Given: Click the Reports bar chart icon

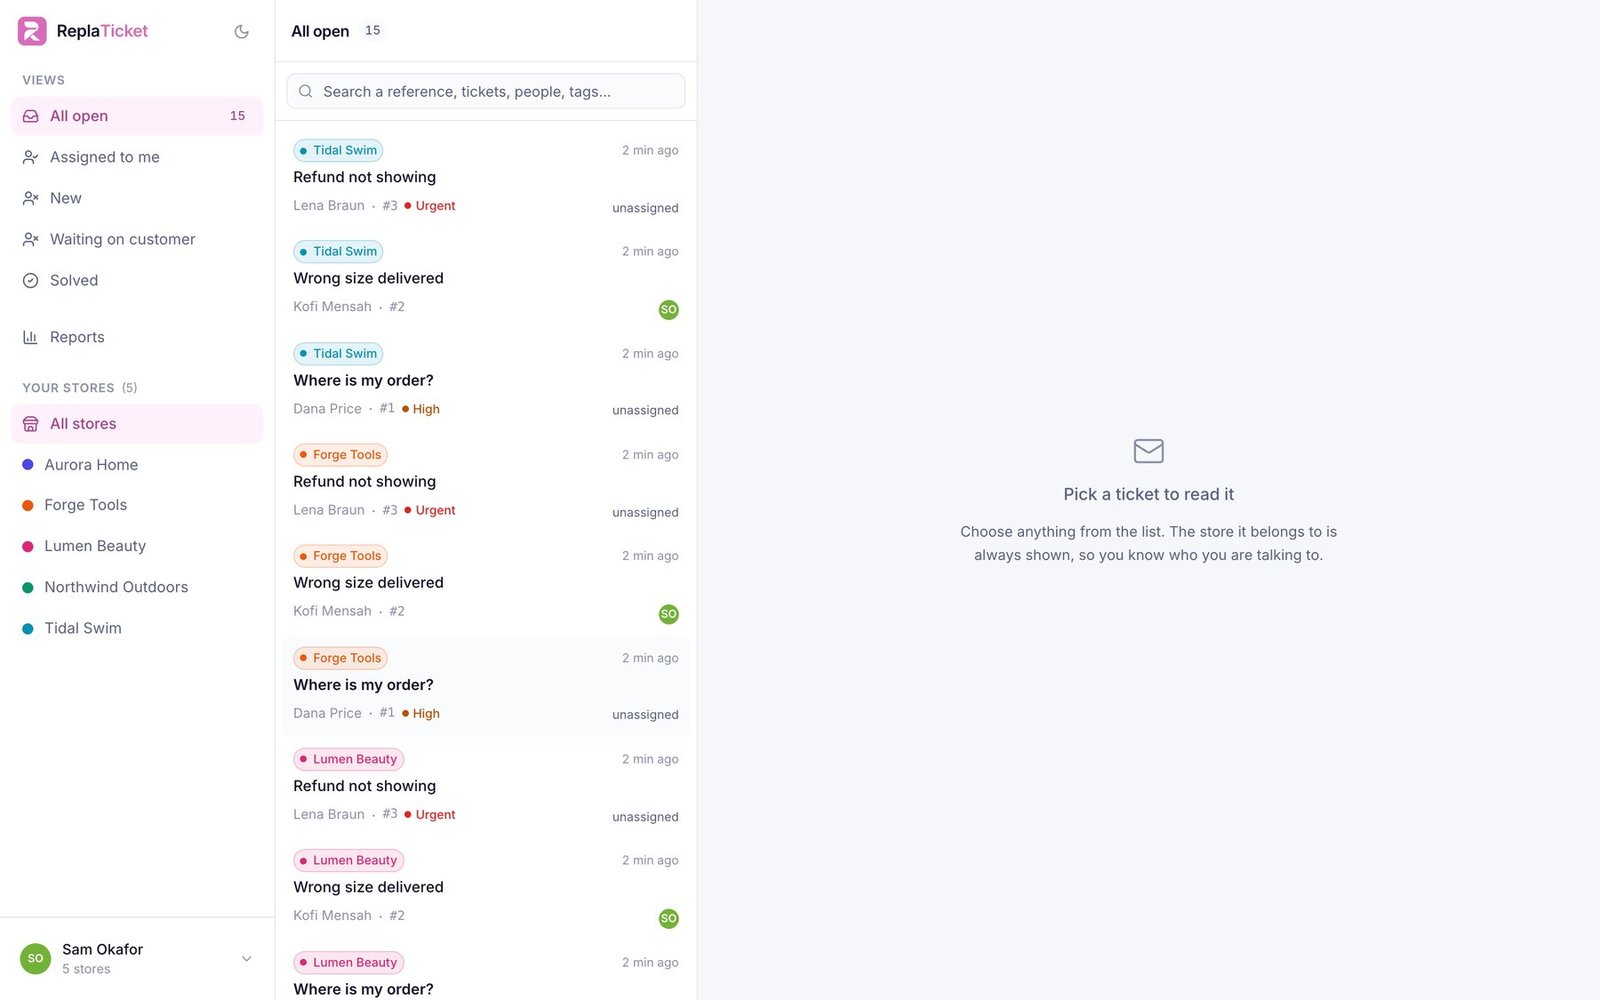Looking at the screenshot, I should pyautogui.click(x=31, y=338).
